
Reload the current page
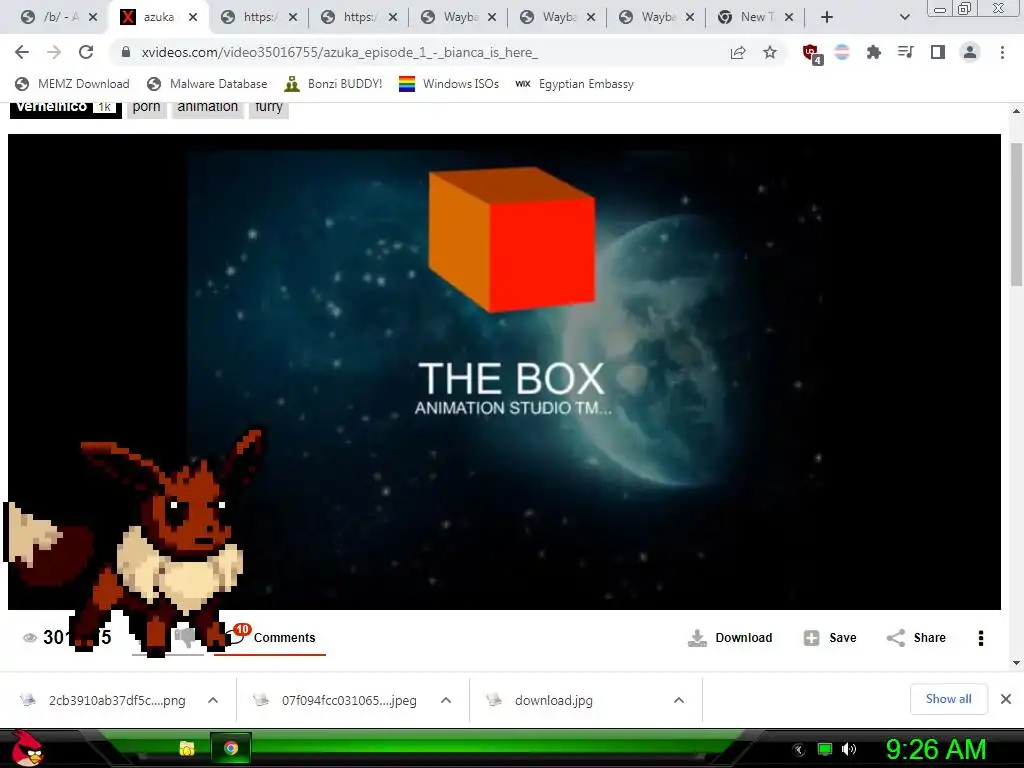[86, 52]
